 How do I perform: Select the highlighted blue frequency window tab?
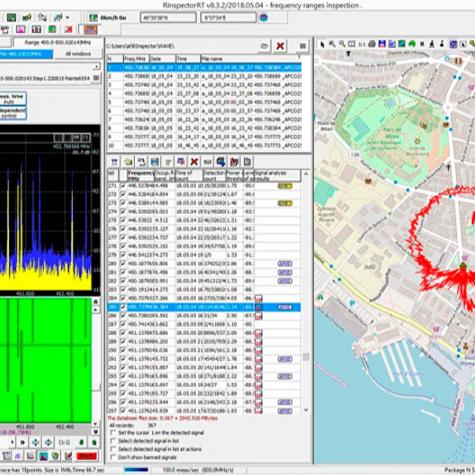tap(26, 54)
